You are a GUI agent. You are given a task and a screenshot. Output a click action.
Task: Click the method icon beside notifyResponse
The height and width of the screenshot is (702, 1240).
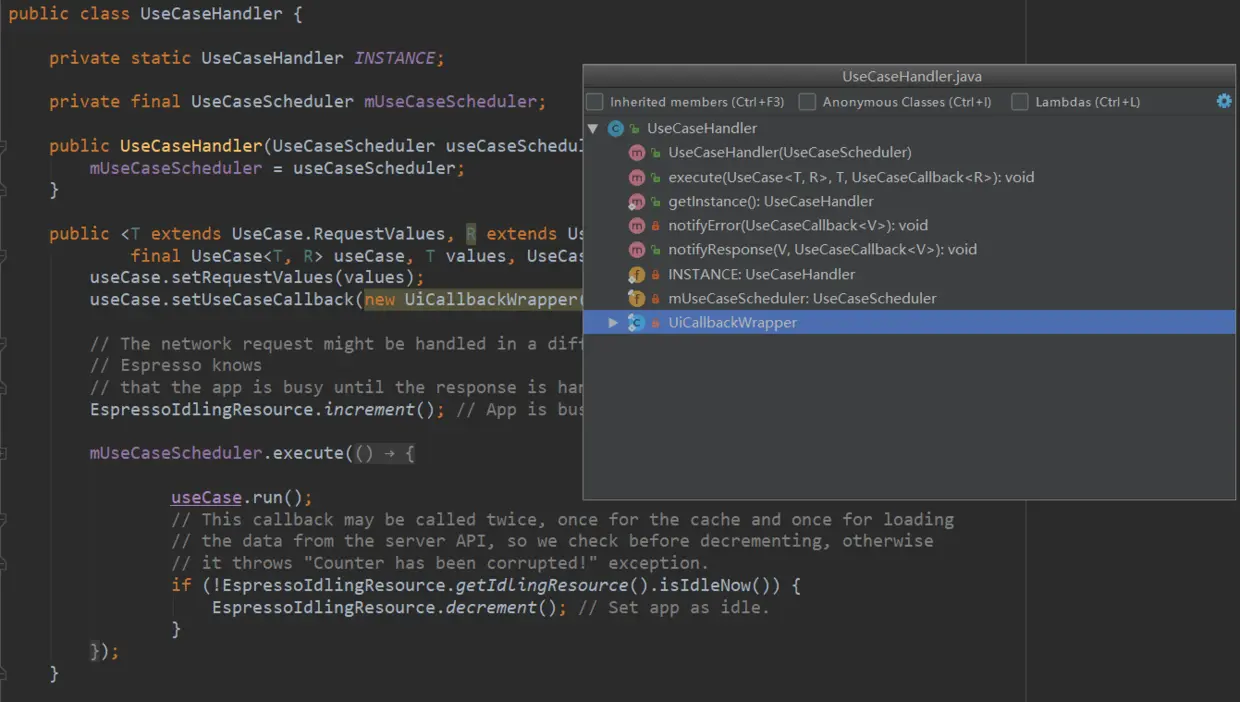coord(636,249)
